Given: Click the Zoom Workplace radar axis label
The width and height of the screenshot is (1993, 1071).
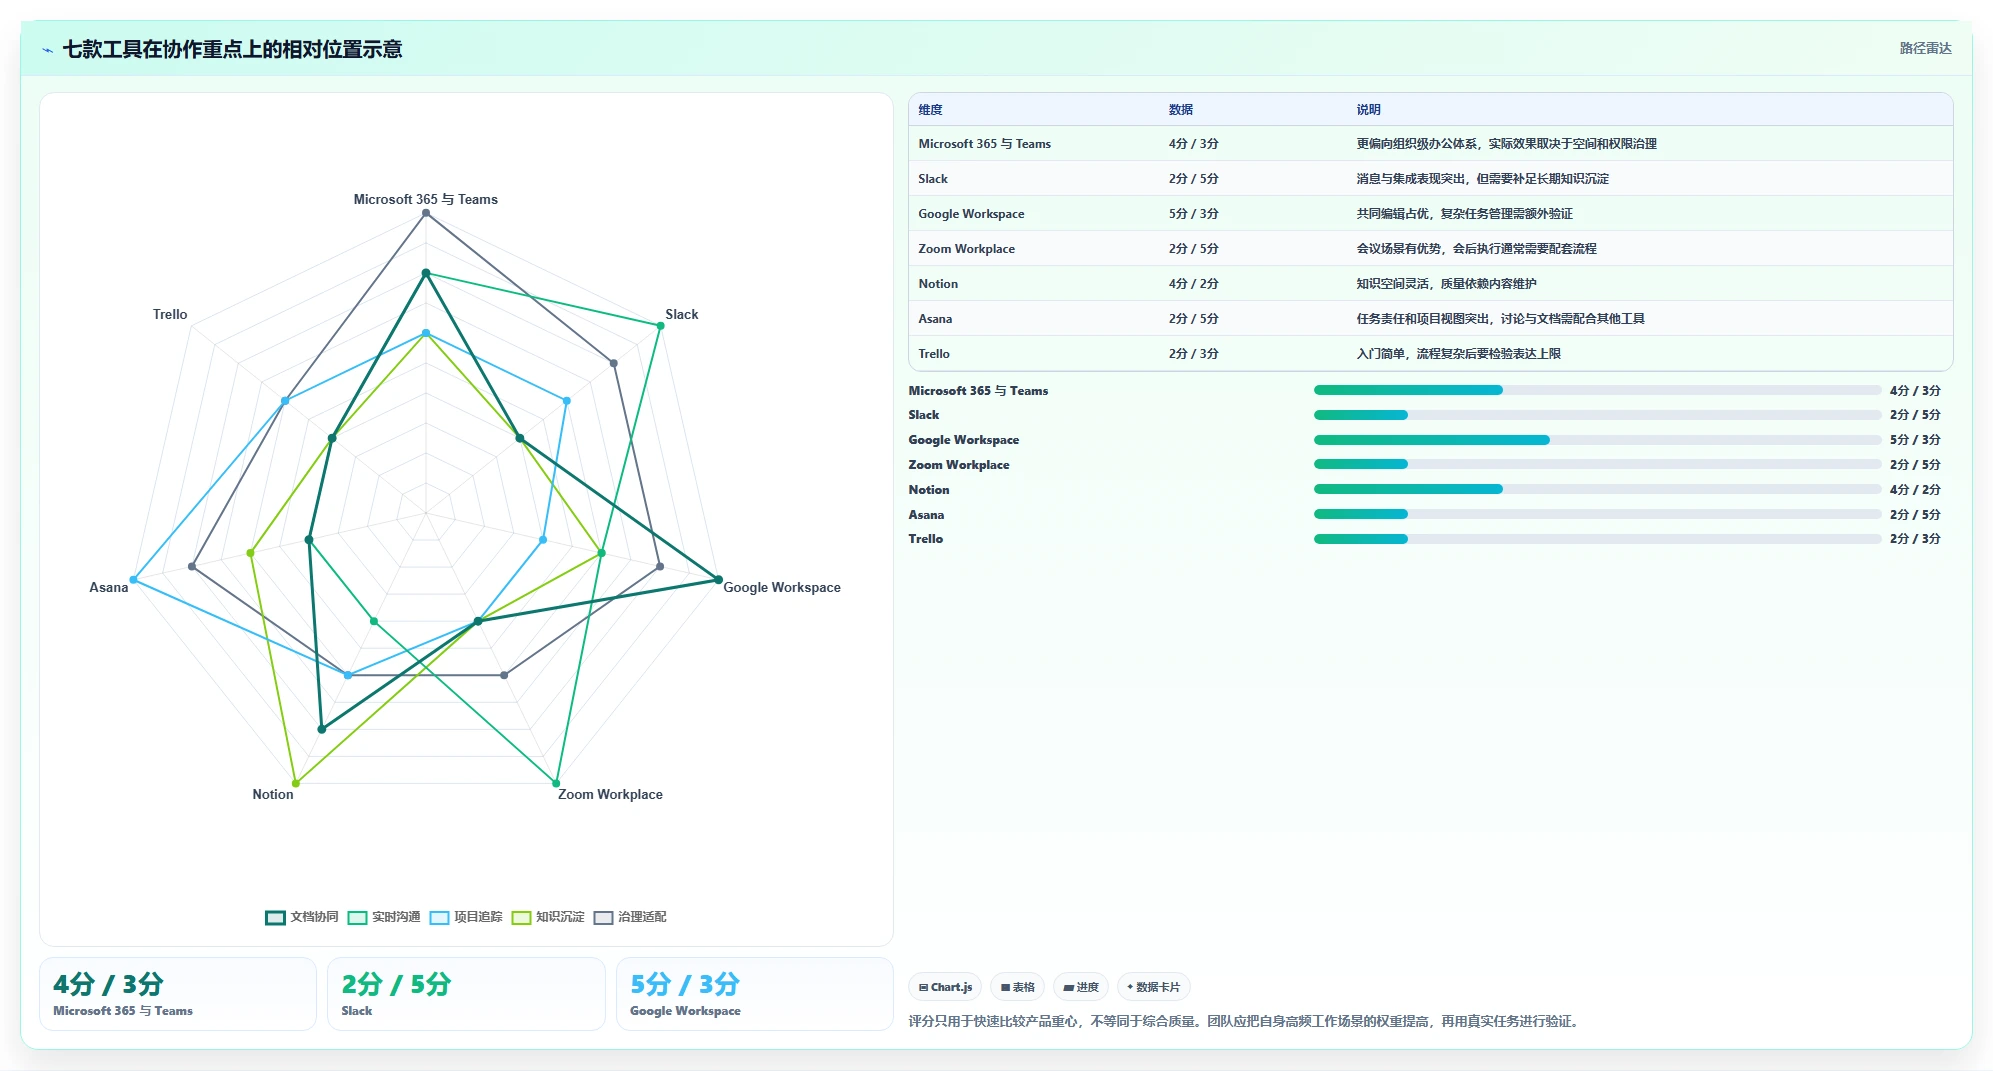Looking at the screenshot, I should pyautogui.click(x=610, y=794).
